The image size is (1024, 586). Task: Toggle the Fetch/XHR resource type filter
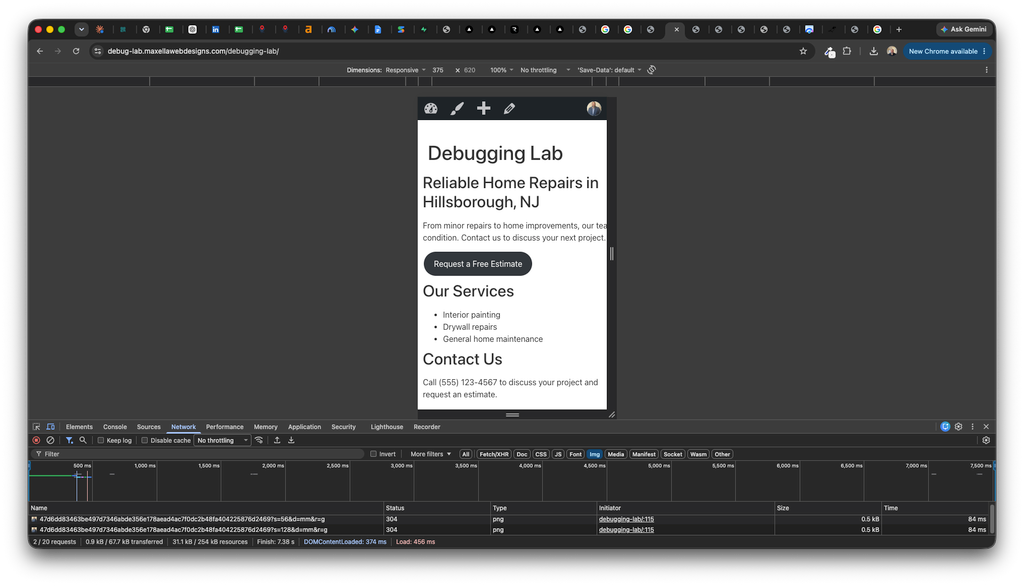click(494, 454)
